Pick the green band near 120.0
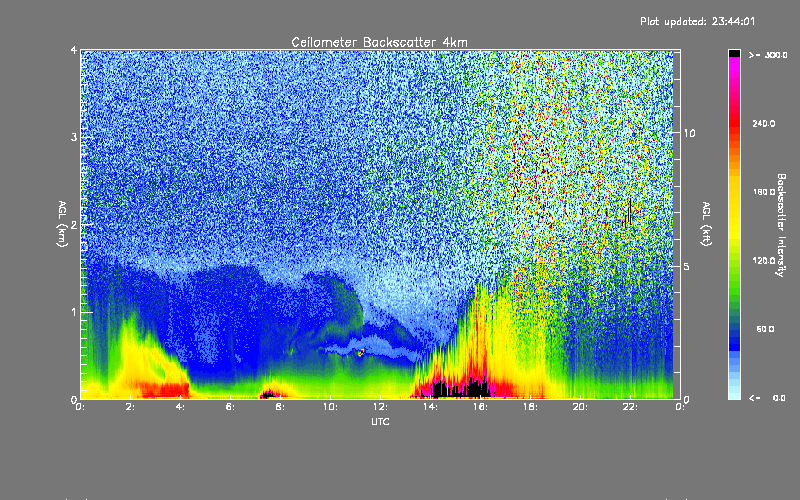The height and width of the screenshot is (500, 800). 734,265
